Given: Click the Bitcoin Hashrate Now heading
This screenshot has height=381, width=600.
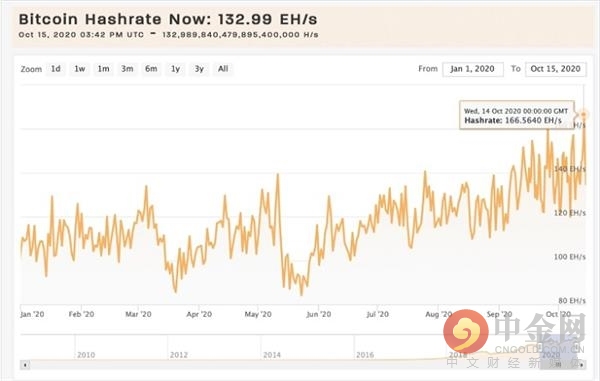Looking at the screenshot, I should [168, 19].
